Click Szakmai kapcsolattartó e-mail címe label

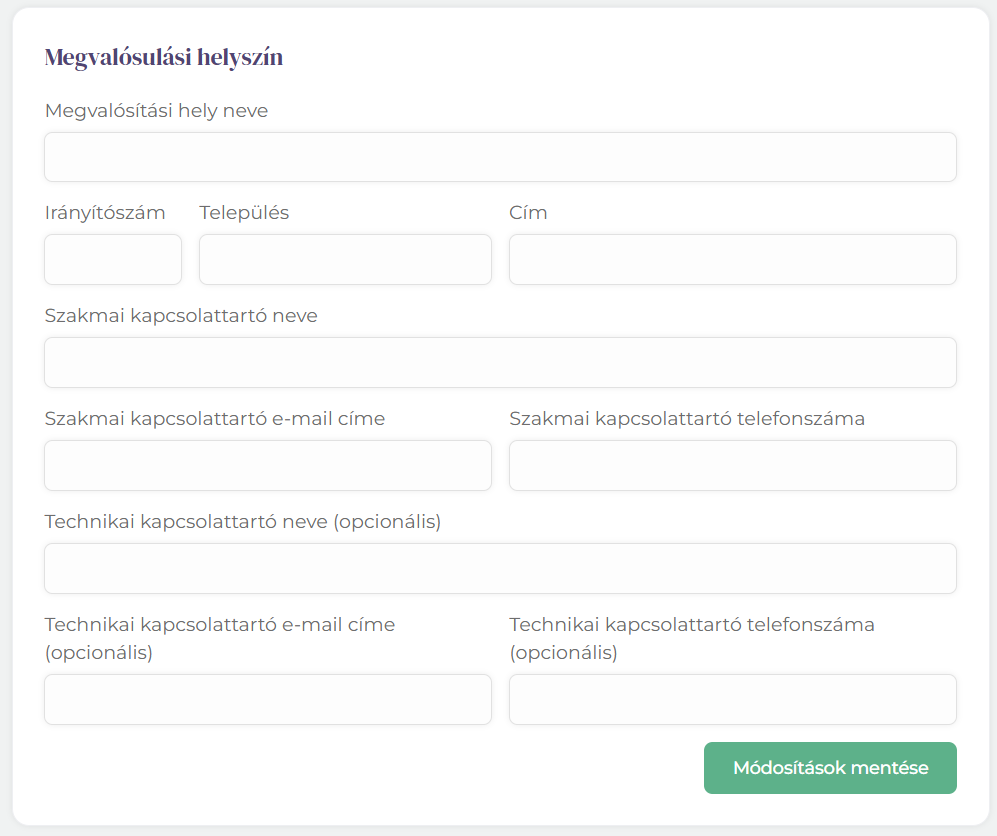point(215,418)
